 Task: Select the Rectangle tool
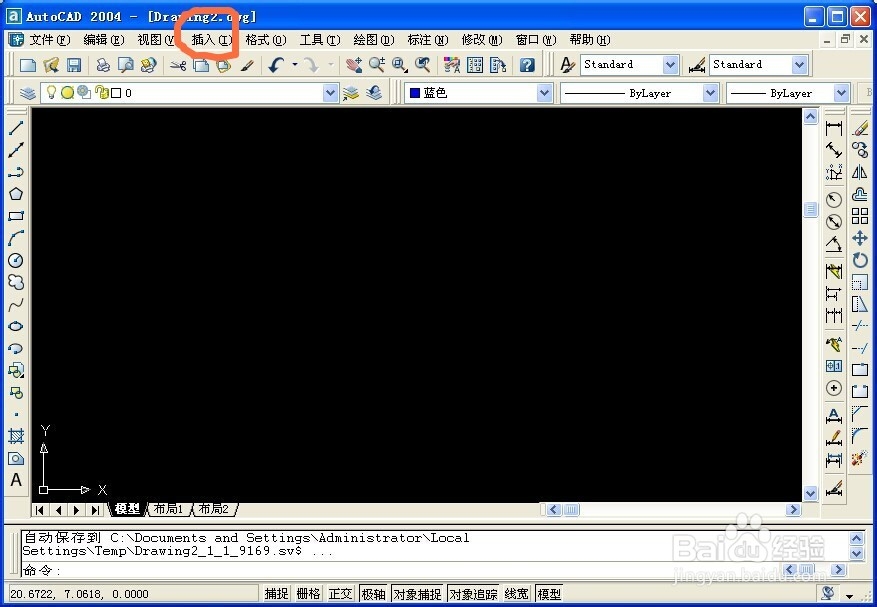click(x=16, y=216)
